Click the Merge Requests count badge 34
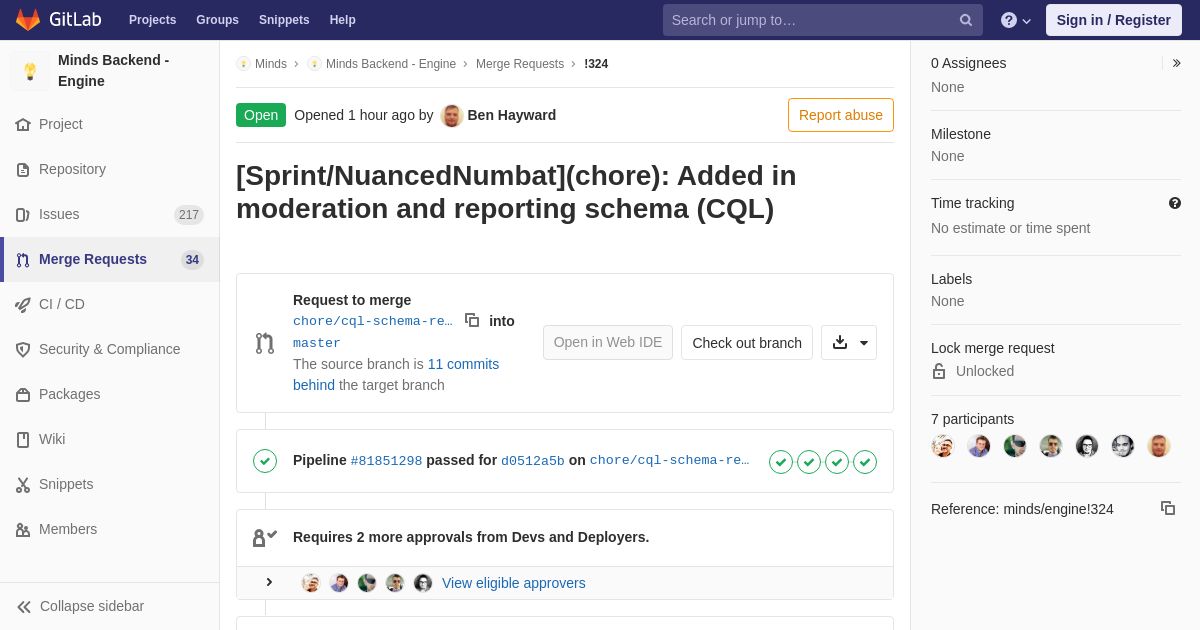This screenshot has width=1200, height=630. [192, 260]
